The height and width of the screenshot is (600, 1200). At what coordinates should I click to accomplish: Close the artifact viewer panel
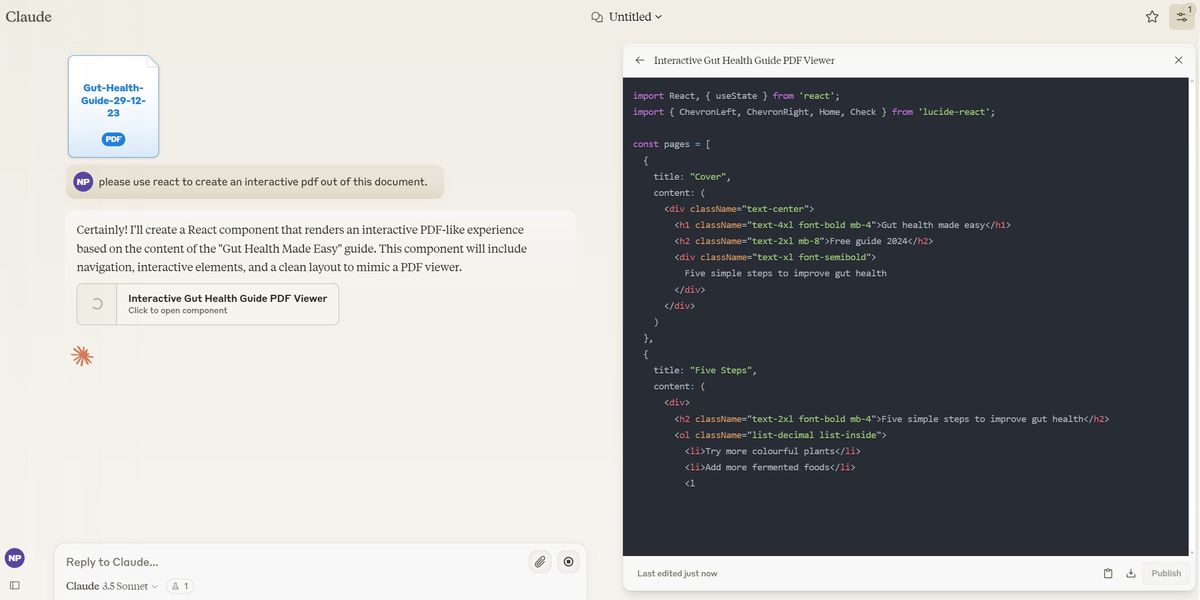tap(1178, 60)
